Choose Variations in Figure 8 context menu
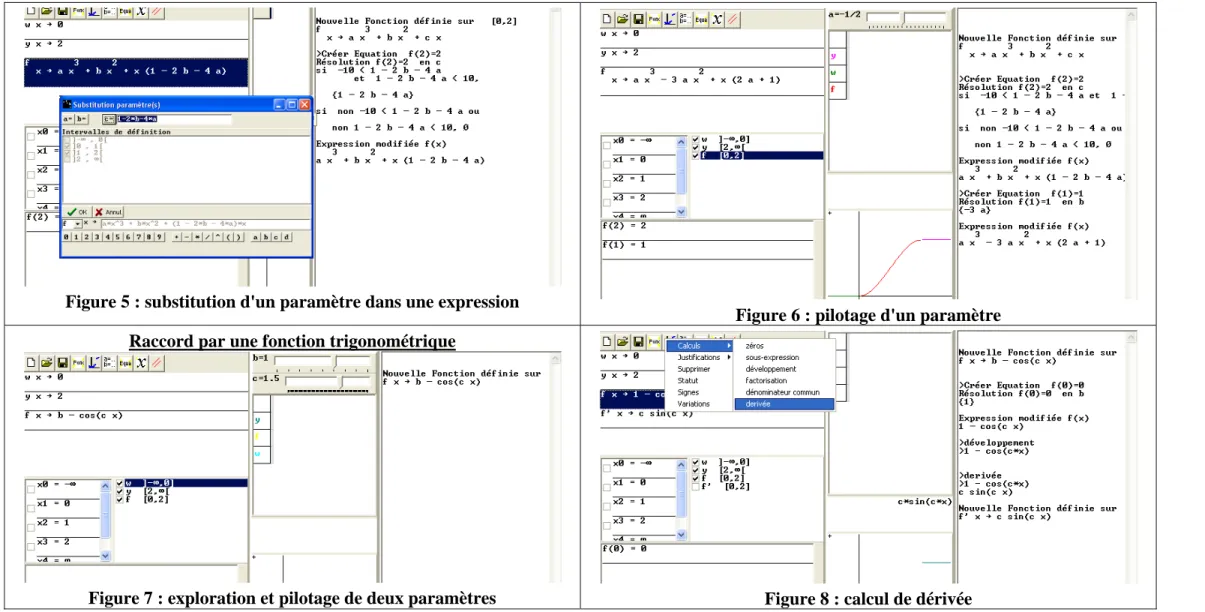Image resolution: width=1205 pixels, height=612 pixels. 700,404
